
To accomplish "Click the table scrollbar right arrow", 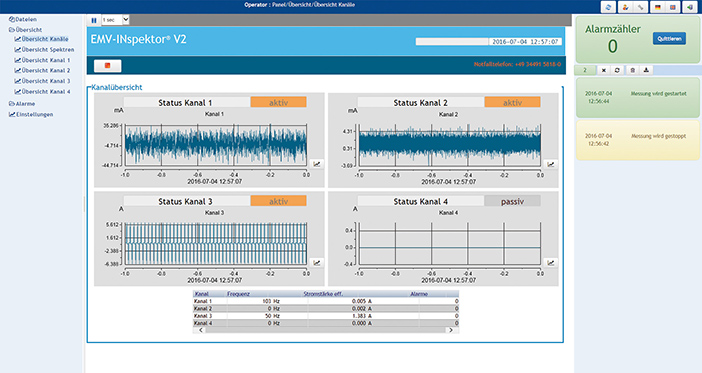I will [x=451, y=330].
